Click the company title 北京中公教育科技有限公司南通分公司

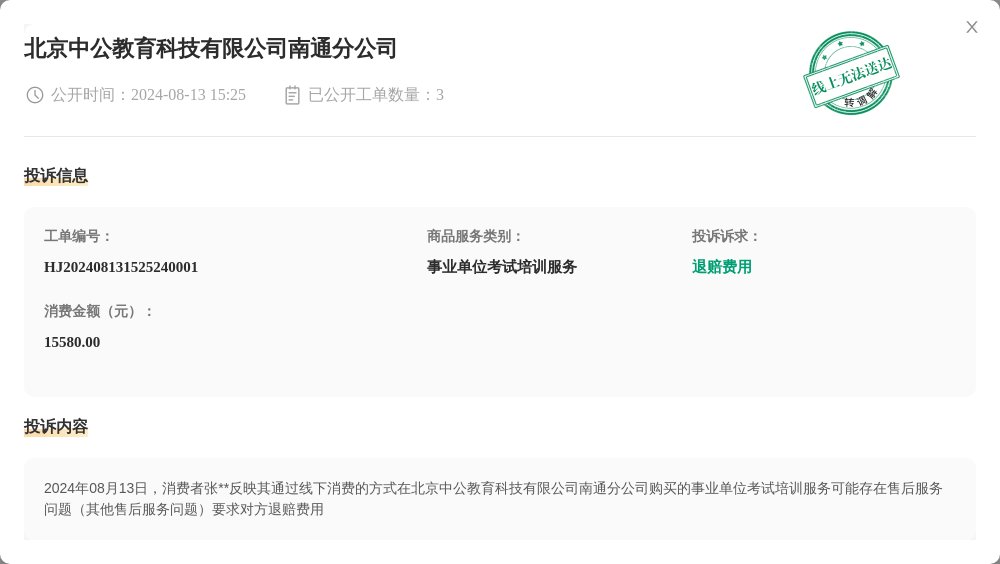pyautogui.click(x=210, y=48)
